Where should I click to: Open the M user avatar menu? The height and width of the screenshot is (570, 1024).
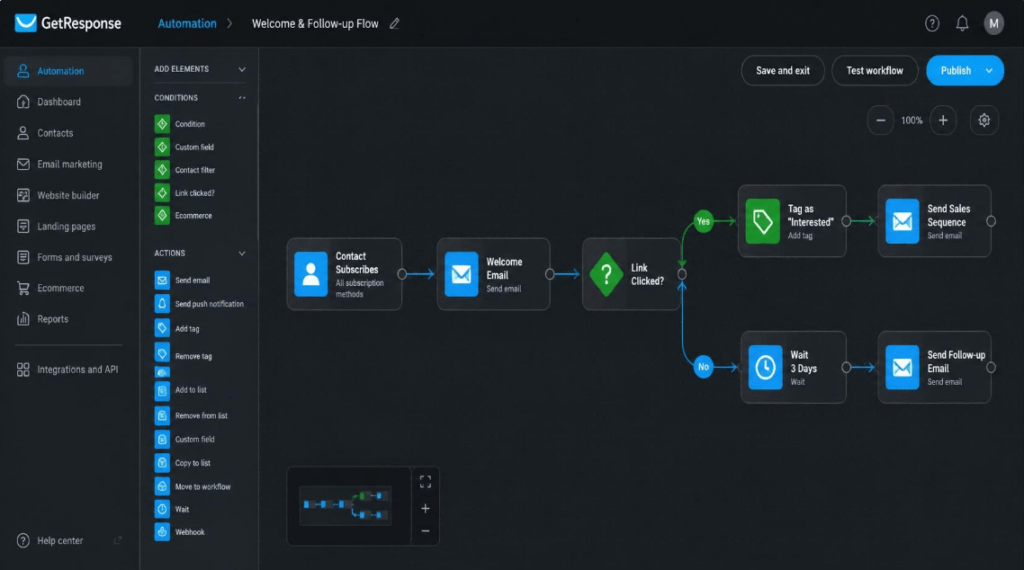(x=993, y=24)
